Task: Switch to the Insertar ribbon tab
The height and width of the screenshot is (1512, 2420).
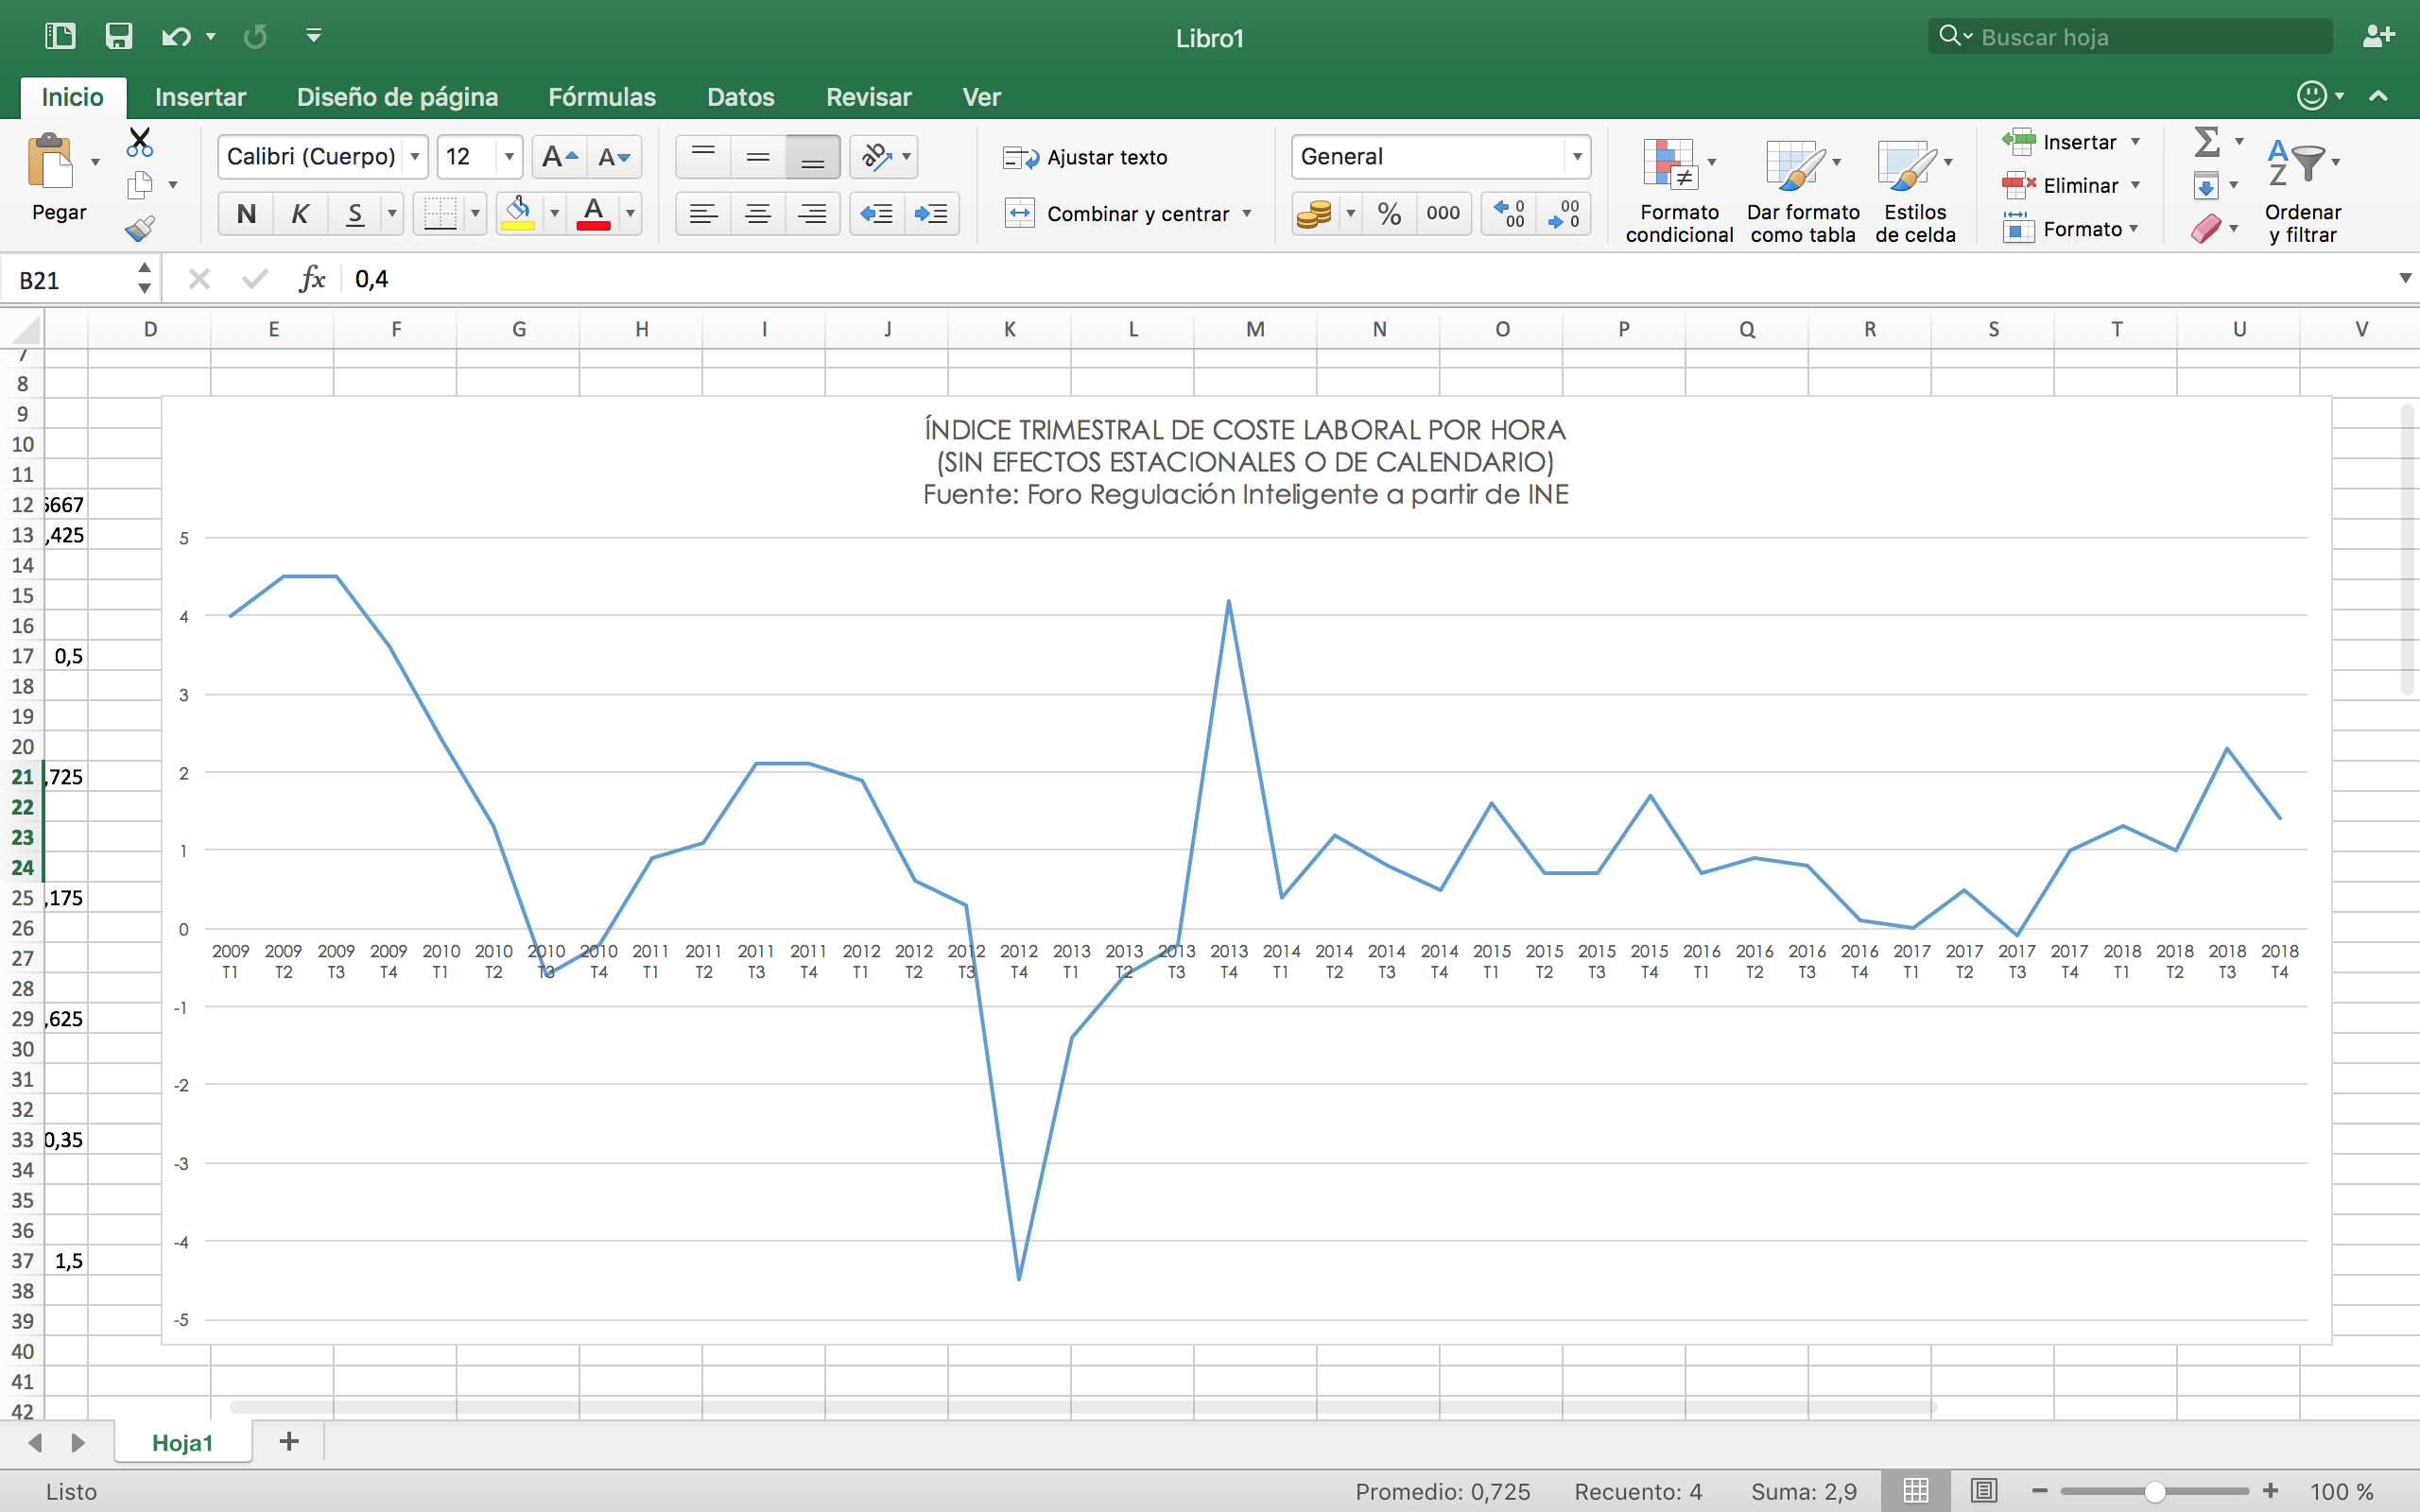Action: click(x=200, y=97)
